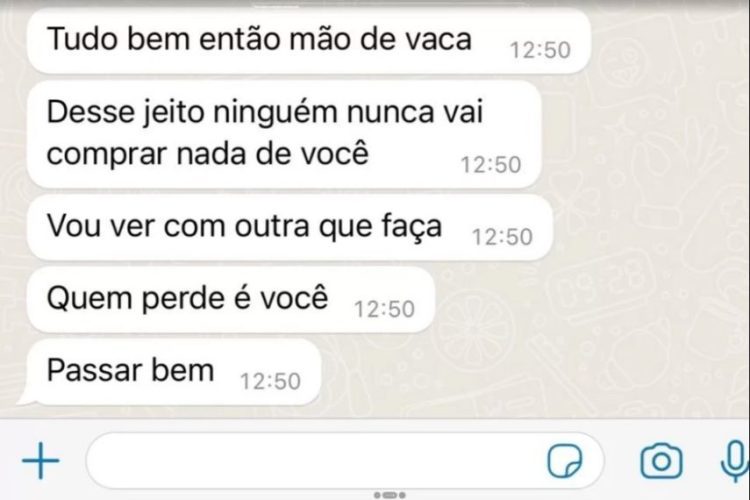Viewport: 750px width, 500px height.
Task: Click the word 'Tudo' in first message
Action: point(83,38)
